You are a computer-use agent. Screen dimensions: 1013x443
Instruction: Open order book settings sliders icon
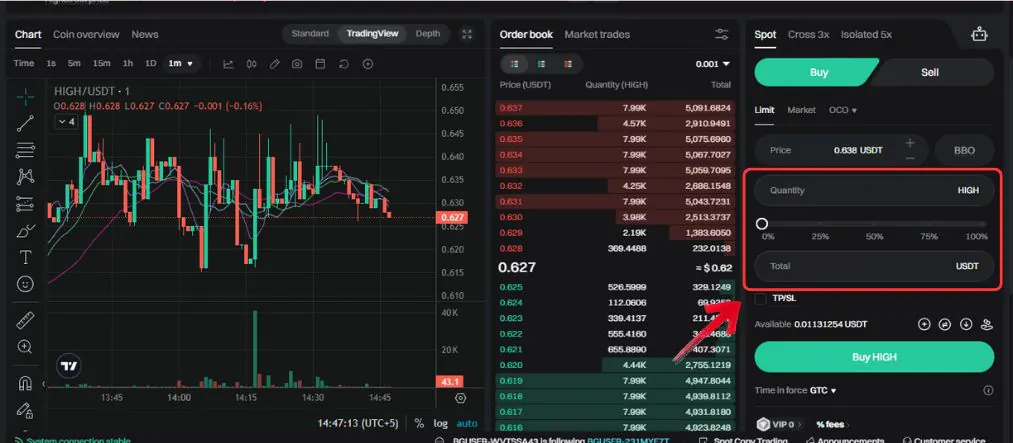click(722, 34)
